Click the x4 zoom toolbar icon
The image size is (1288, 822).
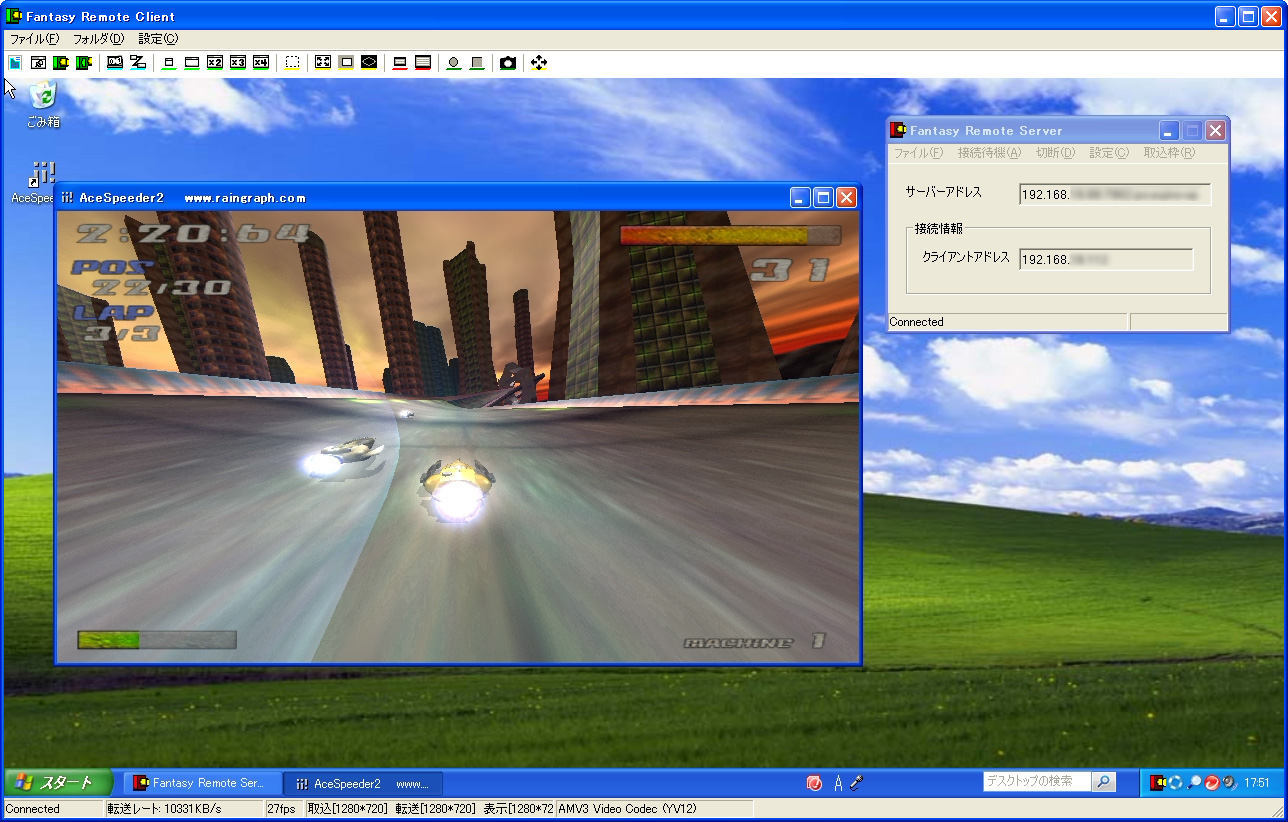point(261,63)
